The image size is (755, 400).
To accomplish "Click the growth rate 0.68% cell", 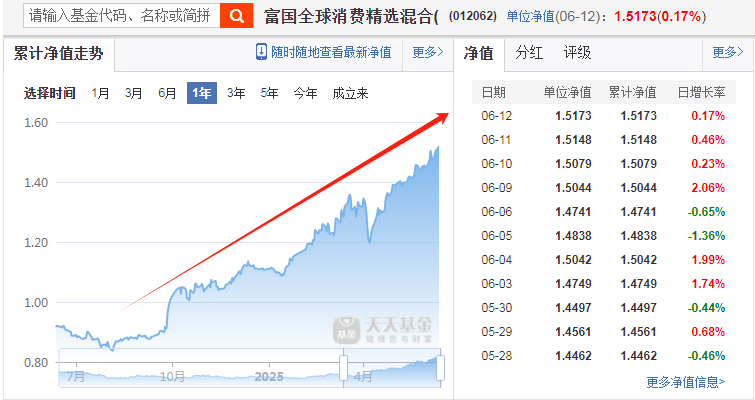I will click(x=708, y=332).
